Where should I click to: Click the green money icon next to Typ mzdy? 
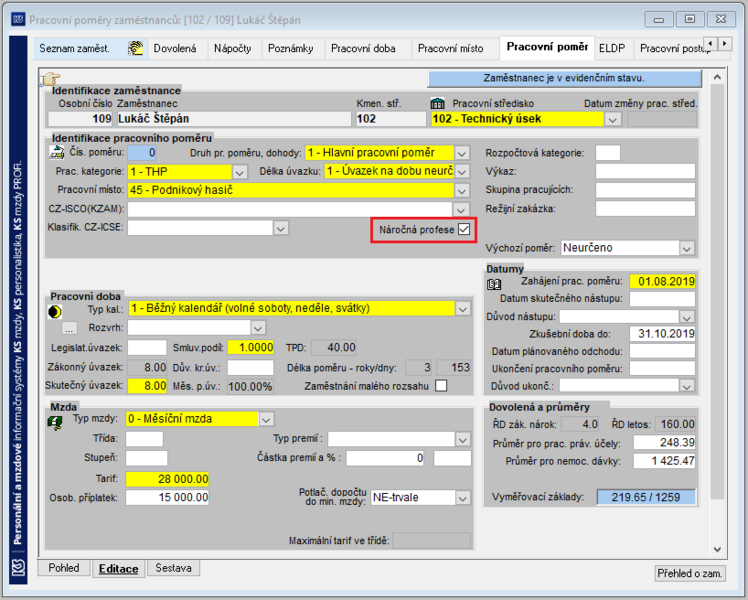[x=55, y=423]
